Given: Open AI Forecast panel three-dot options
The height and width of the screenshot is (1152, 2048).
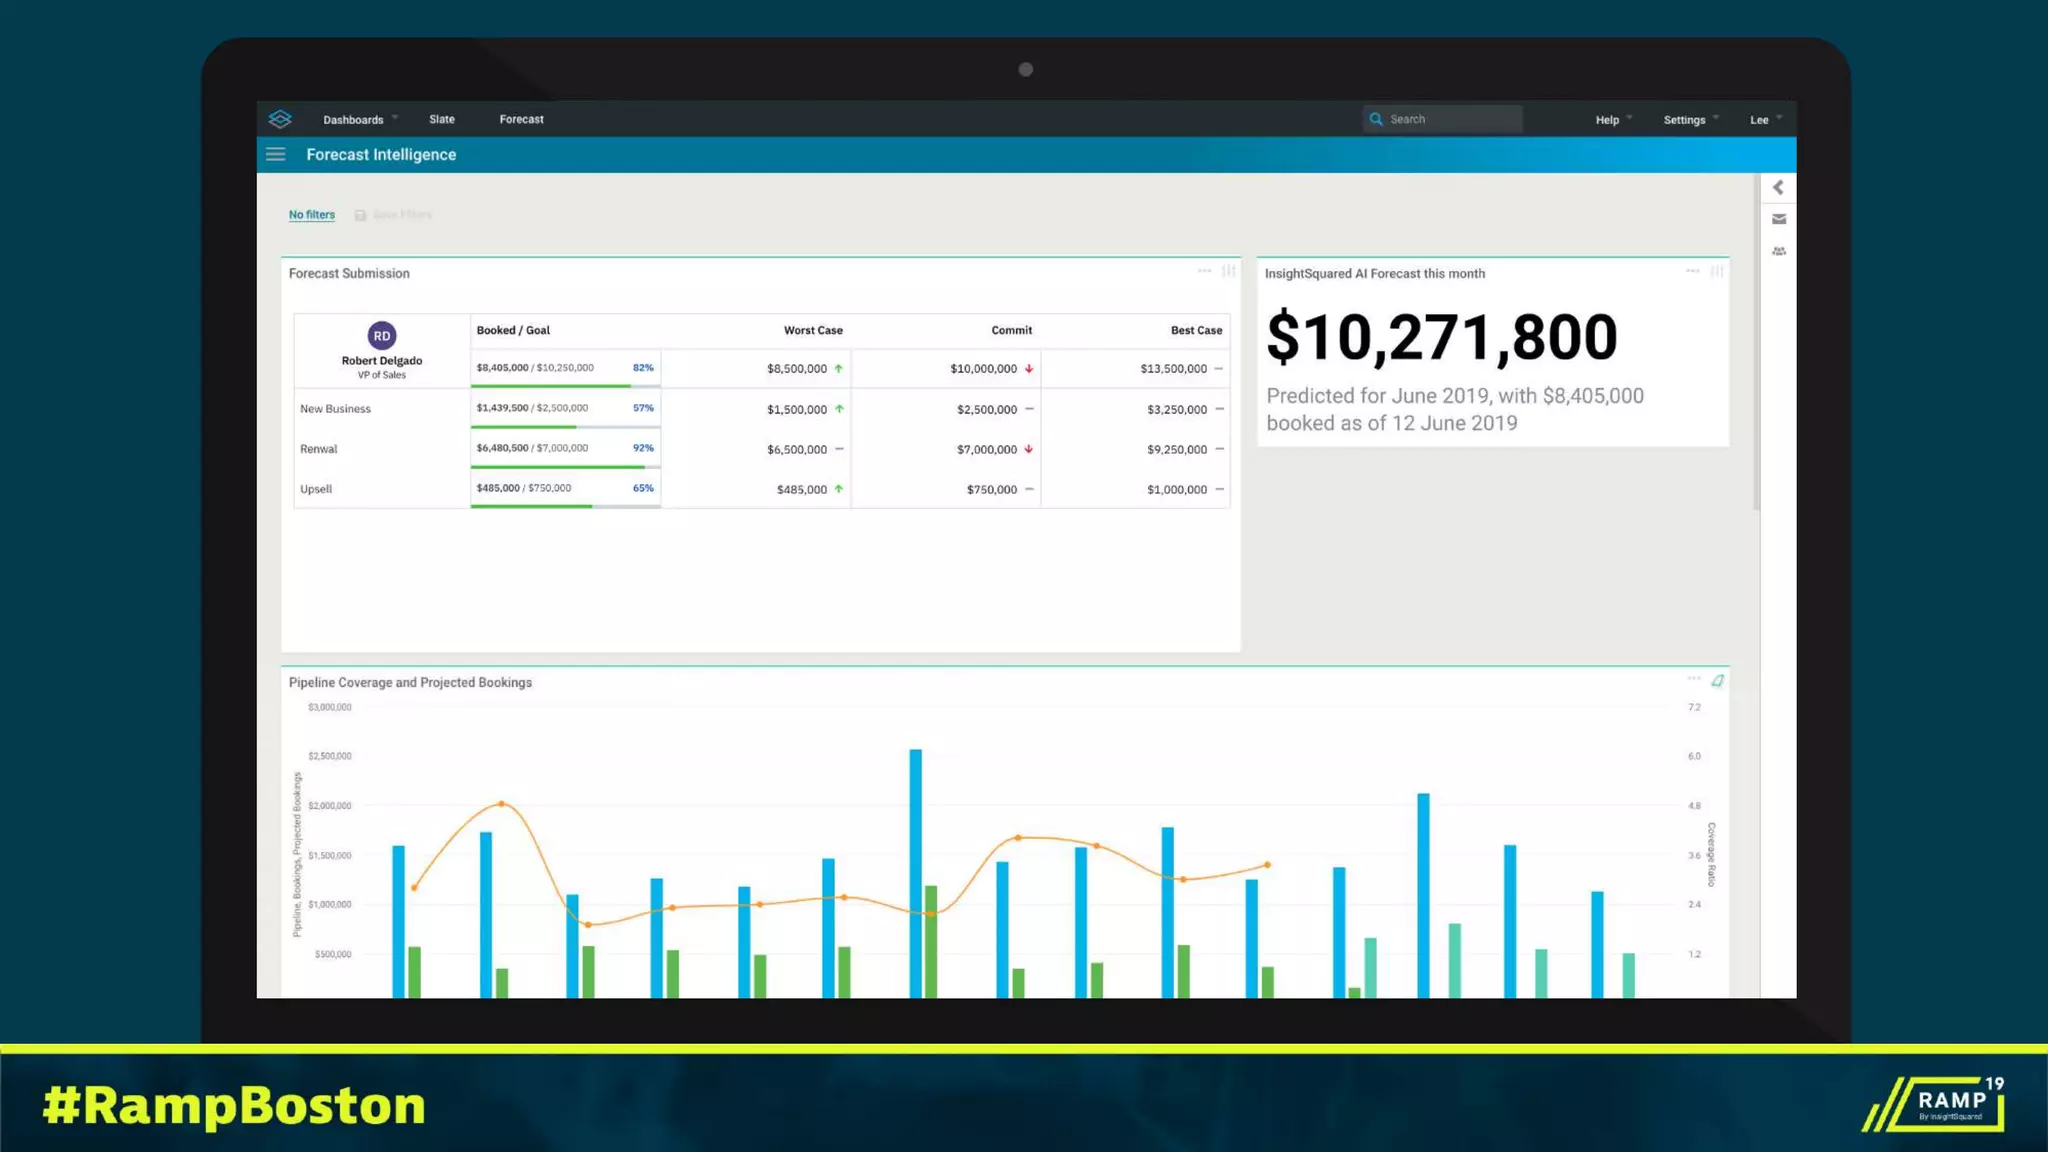Looking at the screenshot, I should [1692, 271].
